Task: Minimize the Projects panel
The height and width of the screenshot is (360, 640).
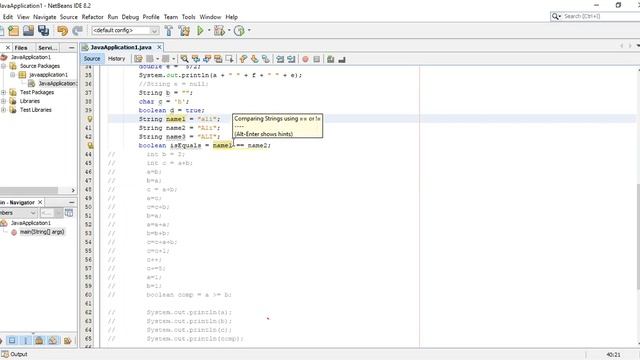Action: 72,48
